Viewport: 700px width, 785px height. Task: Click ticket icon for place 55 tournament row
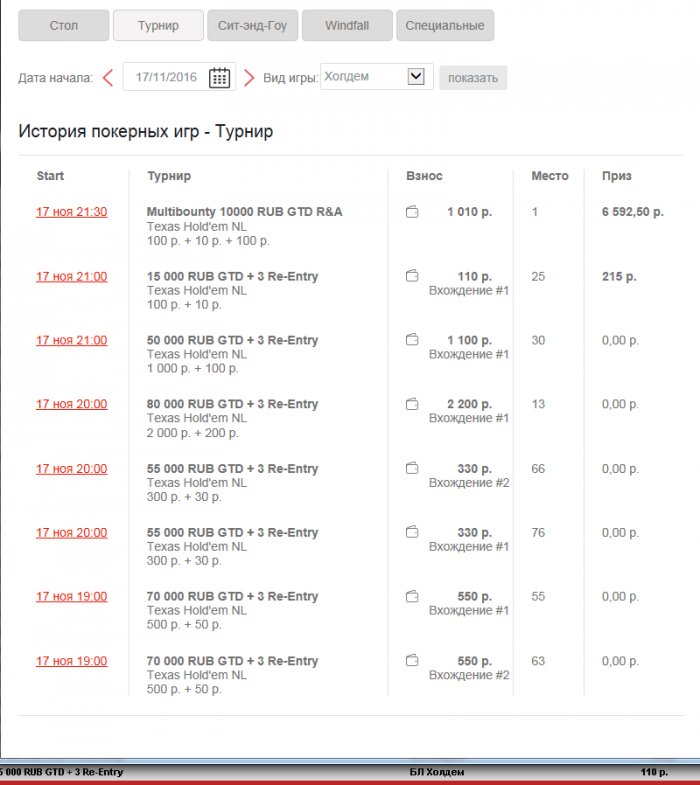pyautogui.click(x=412, y=596)
